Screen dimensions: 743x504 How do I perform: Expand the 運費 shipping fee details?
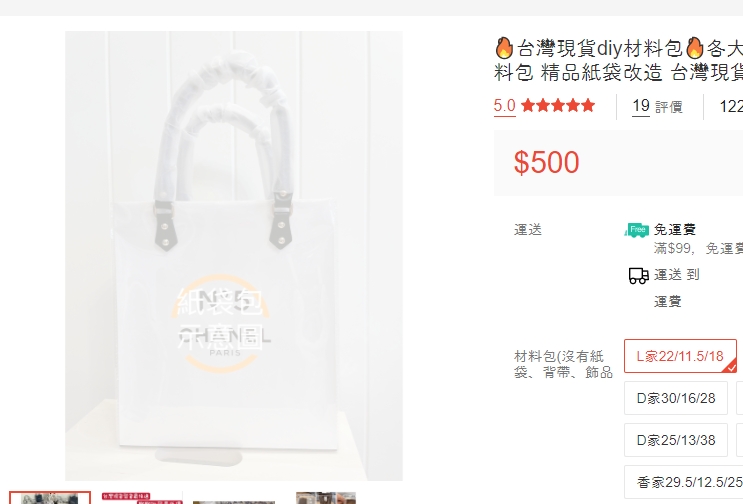pos(668,301)
